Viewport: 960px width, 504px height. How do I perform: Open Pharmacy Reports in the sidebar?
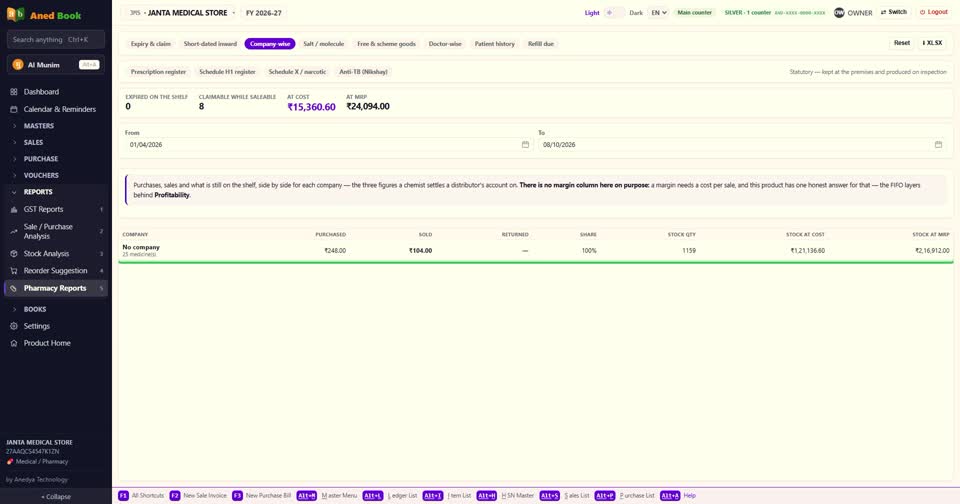point(56,288)
